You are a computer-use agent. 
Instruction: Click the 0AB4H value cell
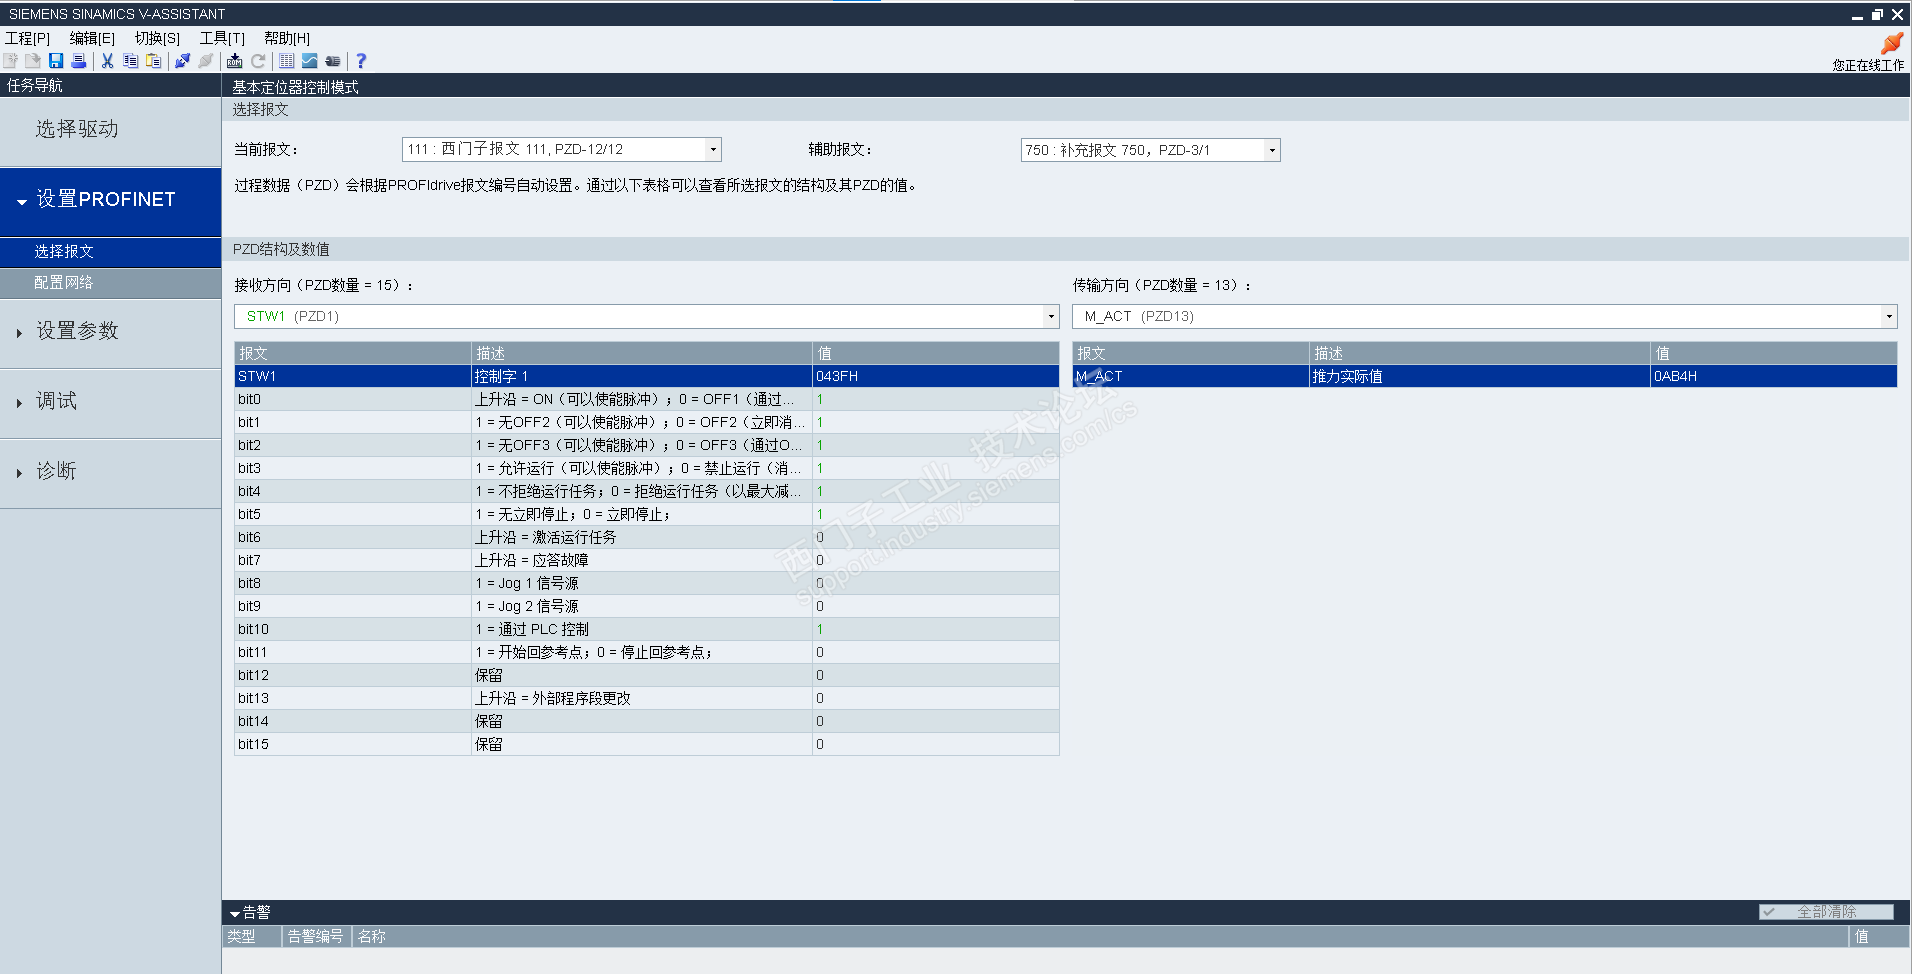pos(1773,376)
